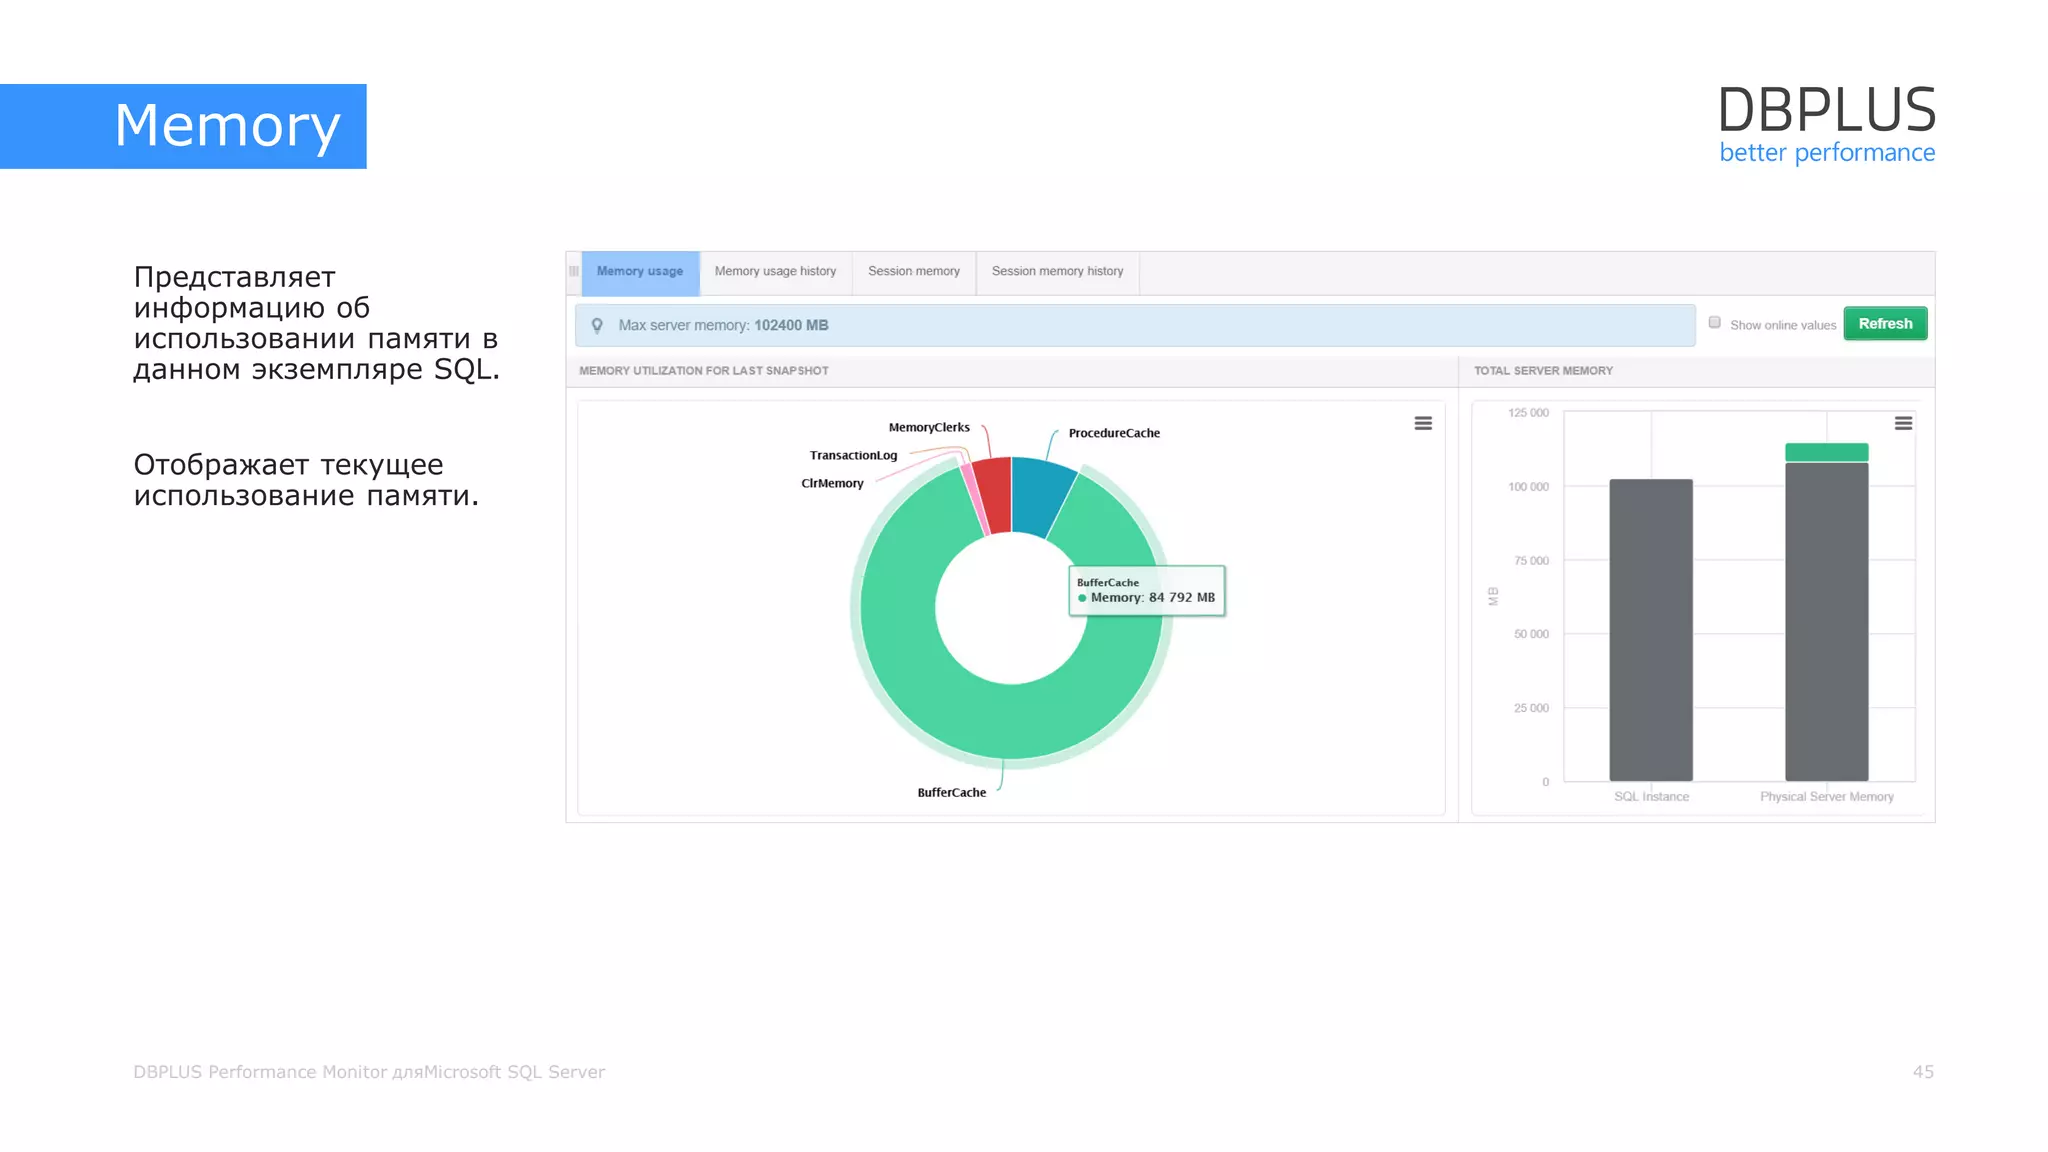
Task: Go to Session memory history tab
Action: pyautogui.click(x=1057, y=272)
